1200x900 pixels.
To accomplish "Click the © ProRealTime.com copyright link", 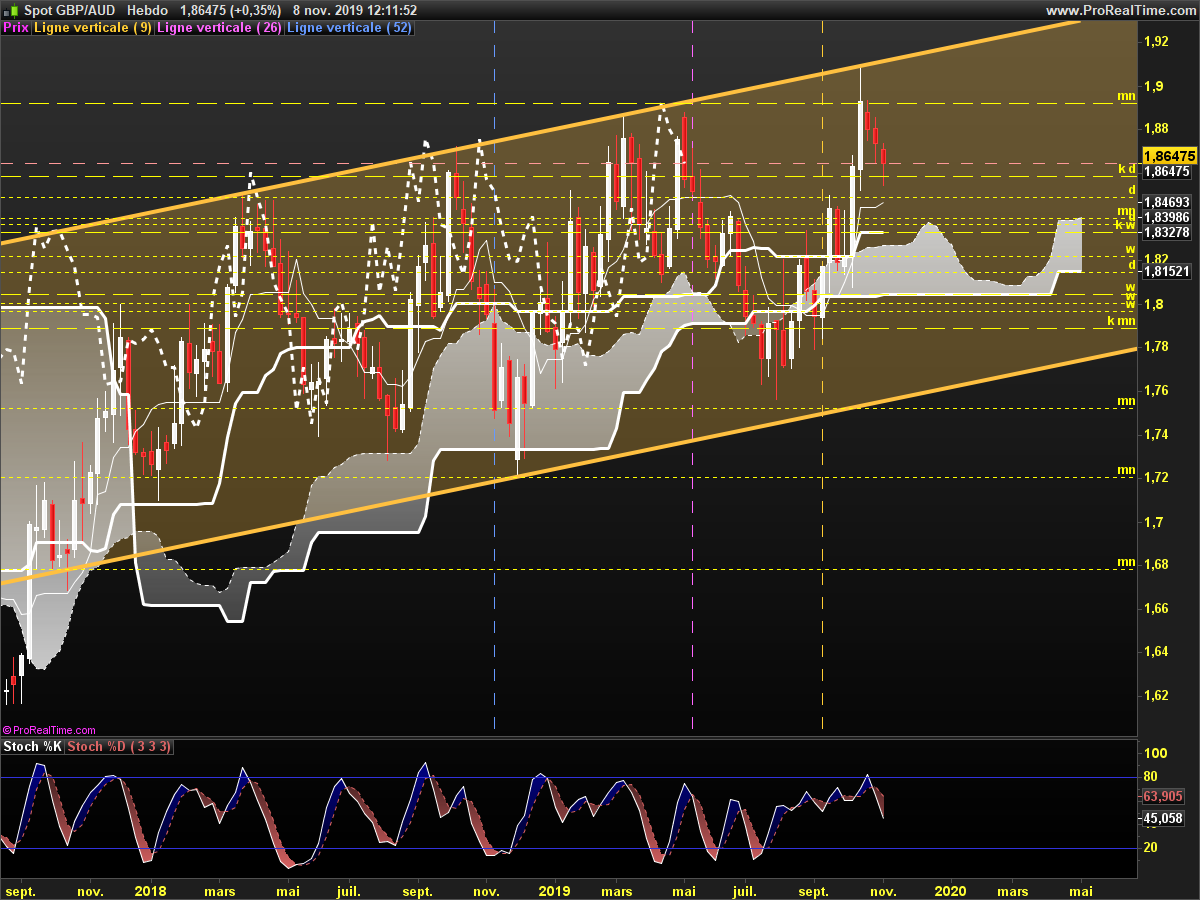I will tap(50, 730).
